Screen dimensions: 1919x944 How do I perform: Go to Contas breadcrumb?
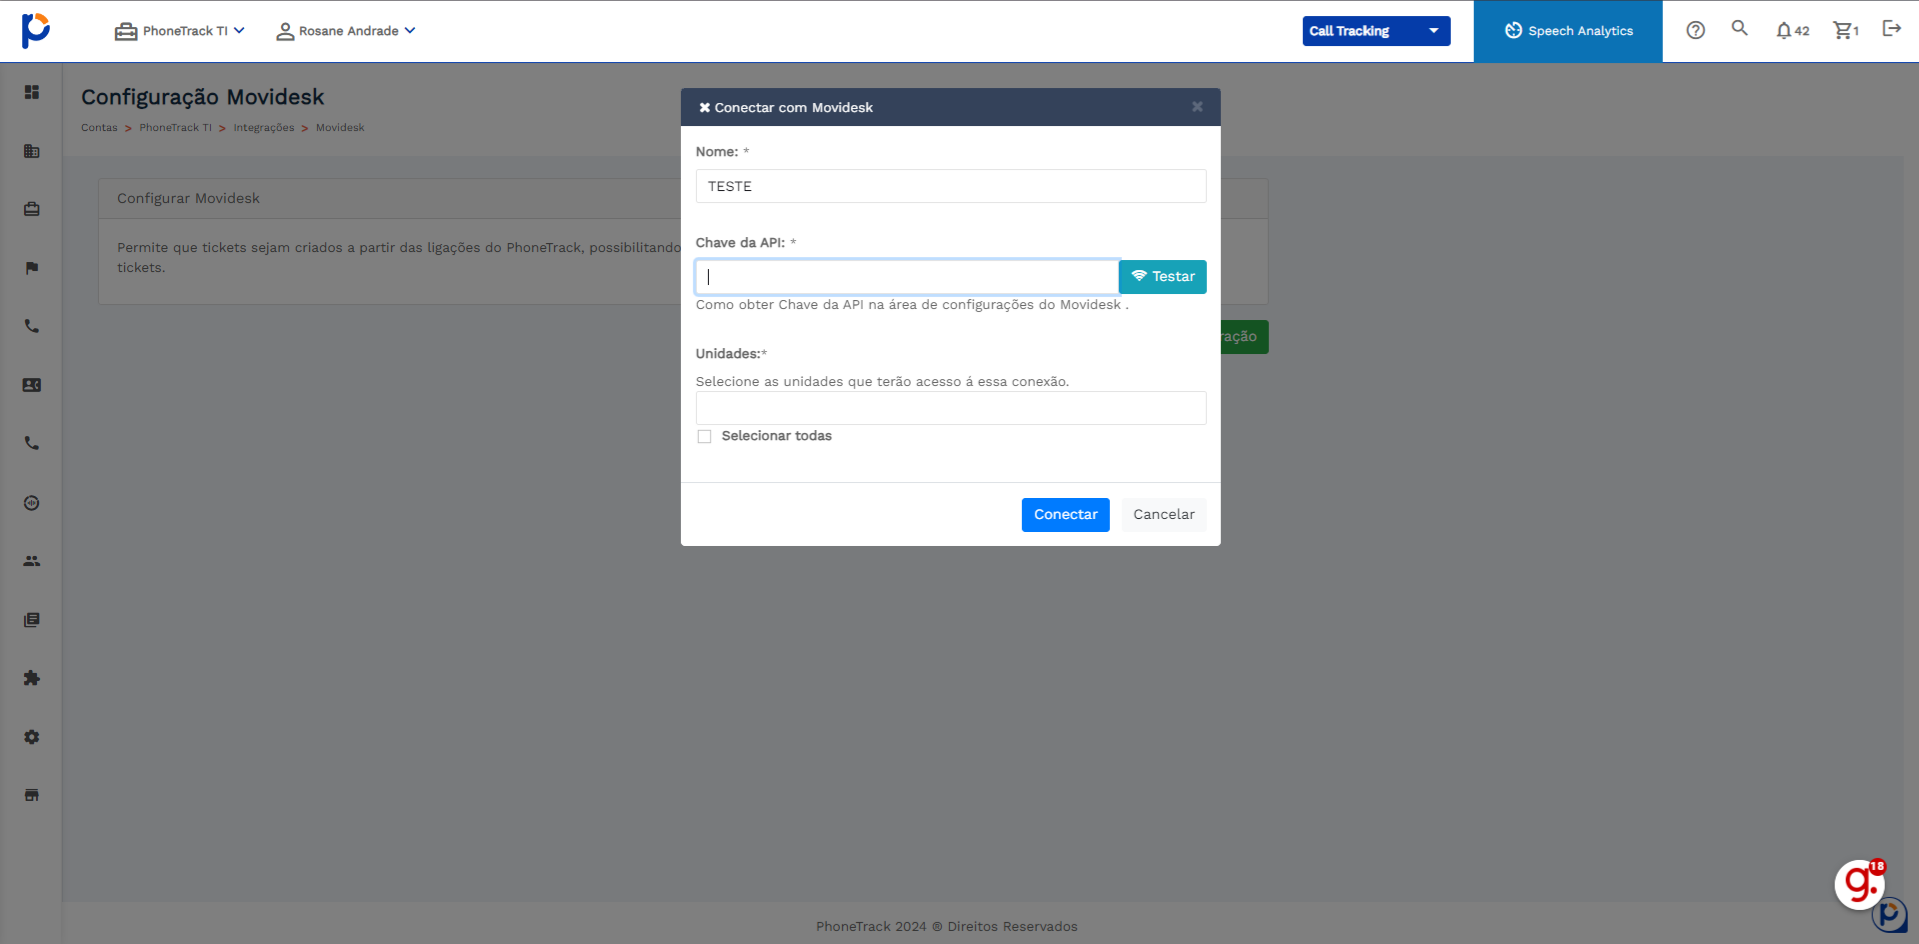(x=99, y=128)
